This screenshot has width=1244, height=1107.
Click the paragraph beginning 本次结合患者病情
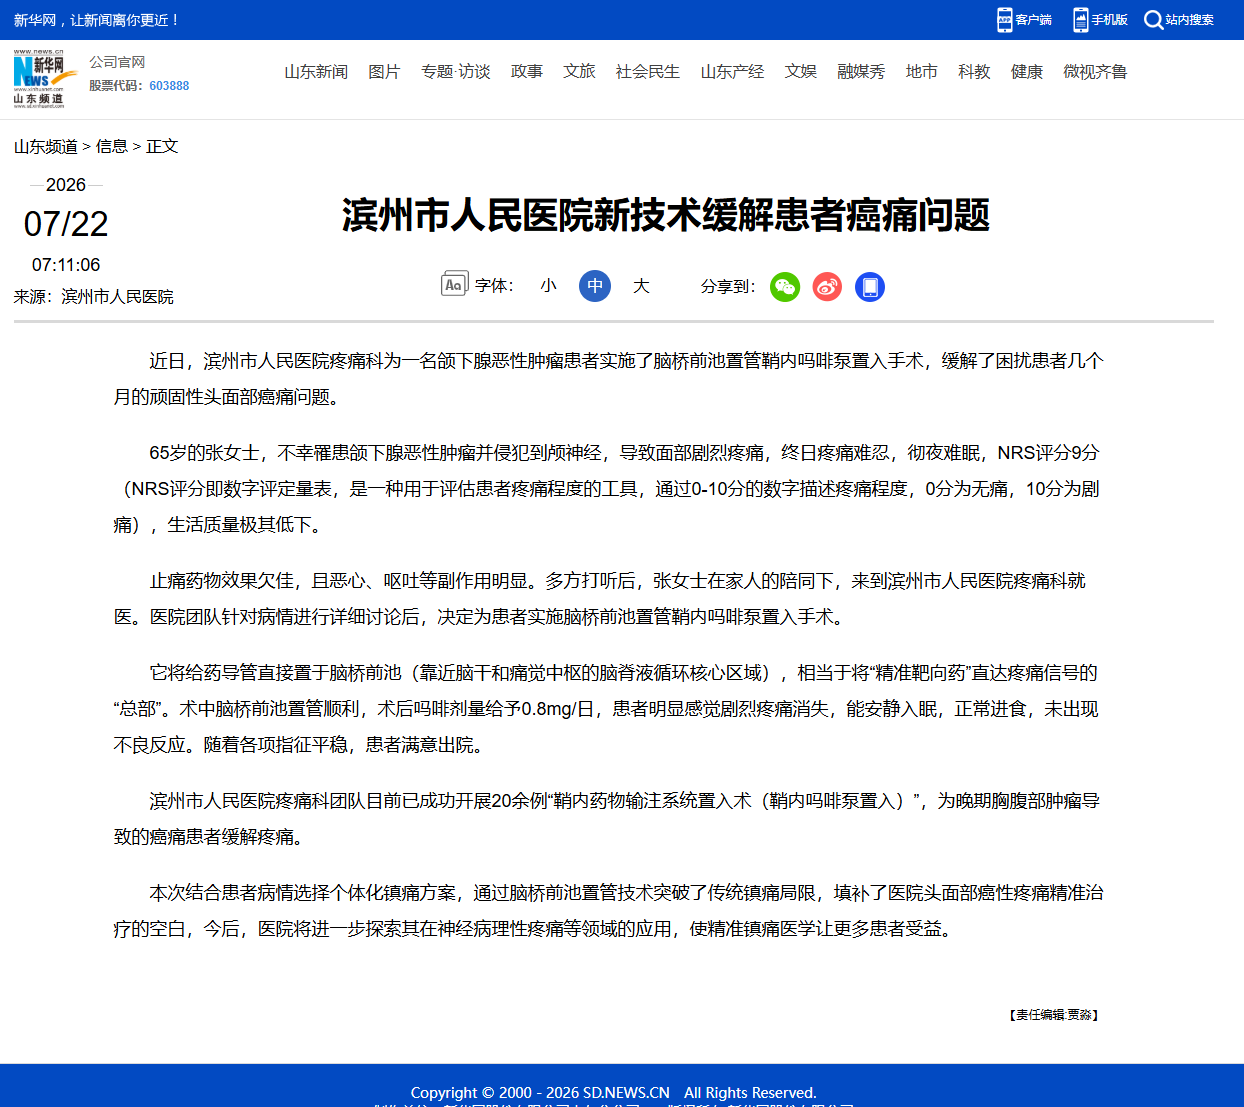tap(608, 911)
